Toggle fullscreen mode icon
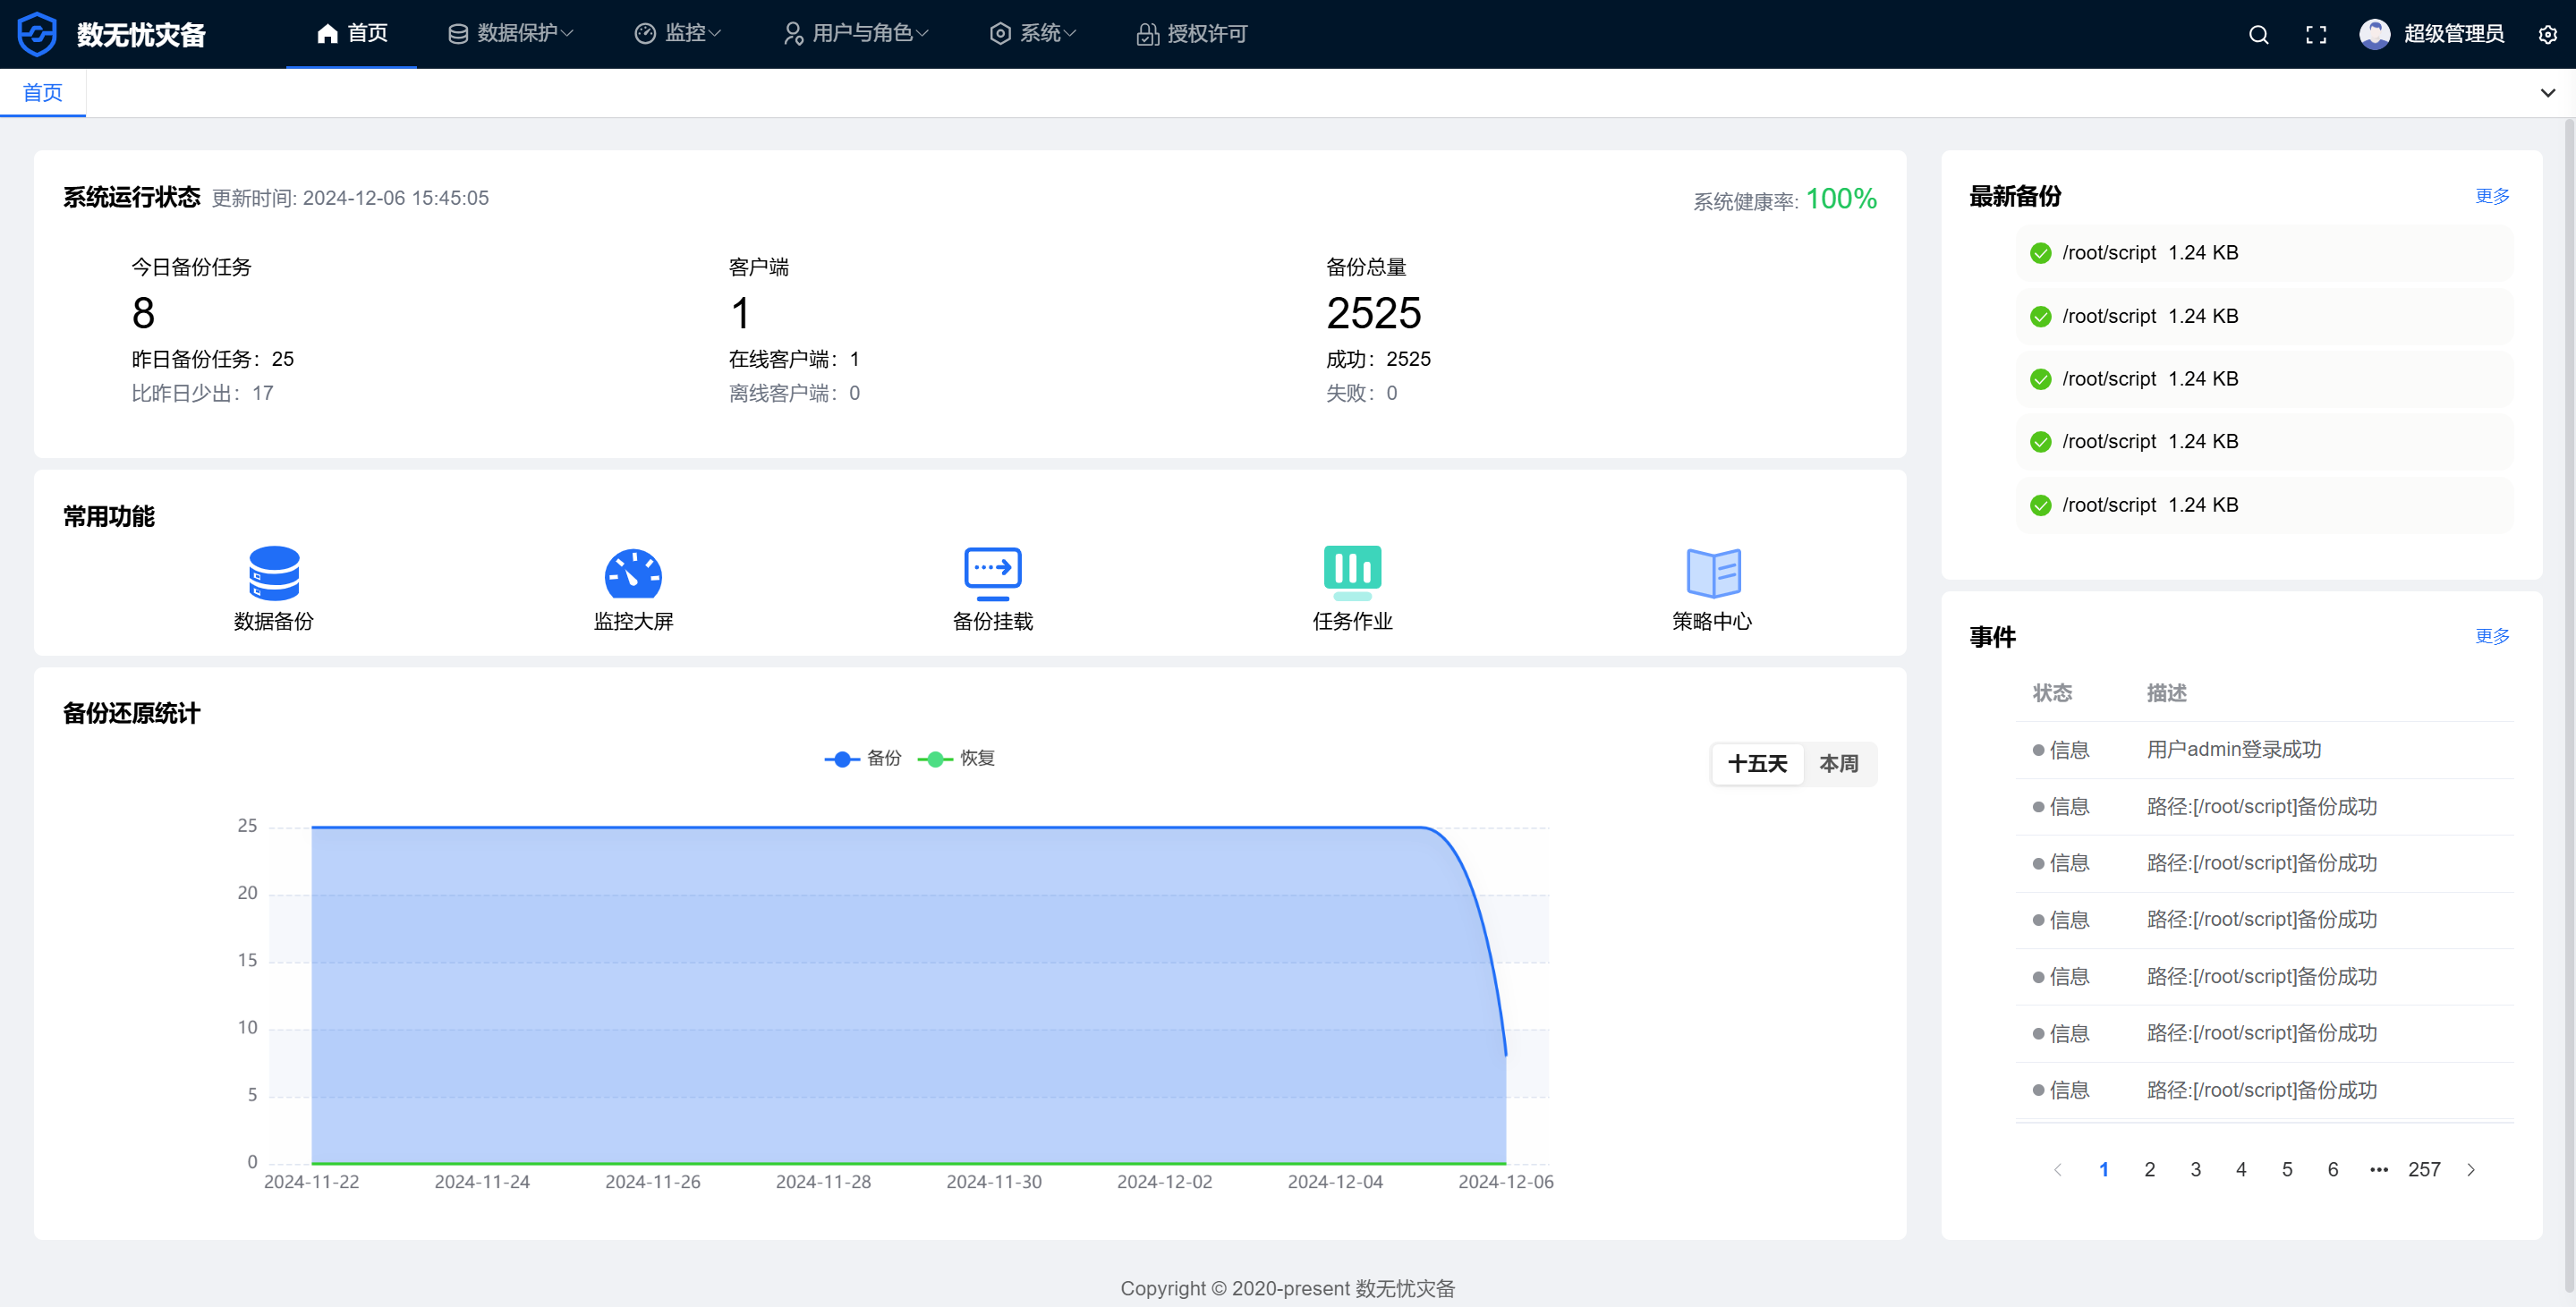The height and width of the screenshot is (1307, 2576). pos(2316,35)
